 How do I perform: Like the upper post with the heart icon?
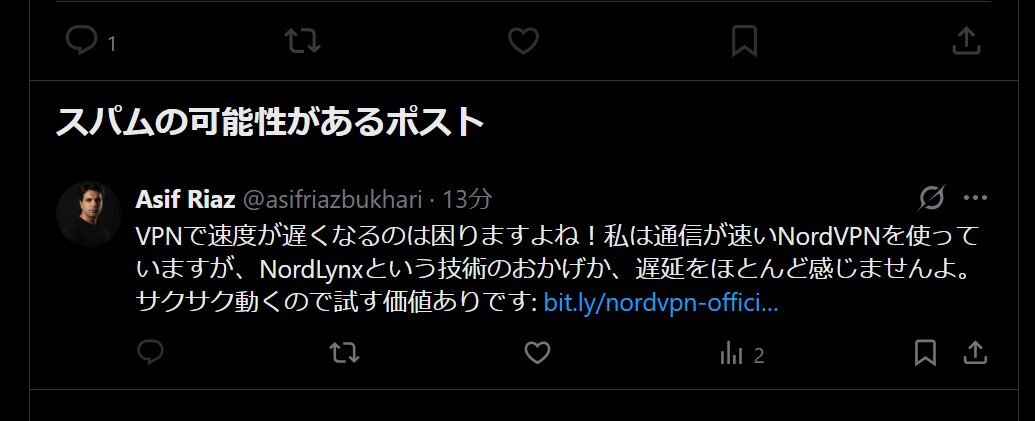pyautogui.click(x=523, y=42)
